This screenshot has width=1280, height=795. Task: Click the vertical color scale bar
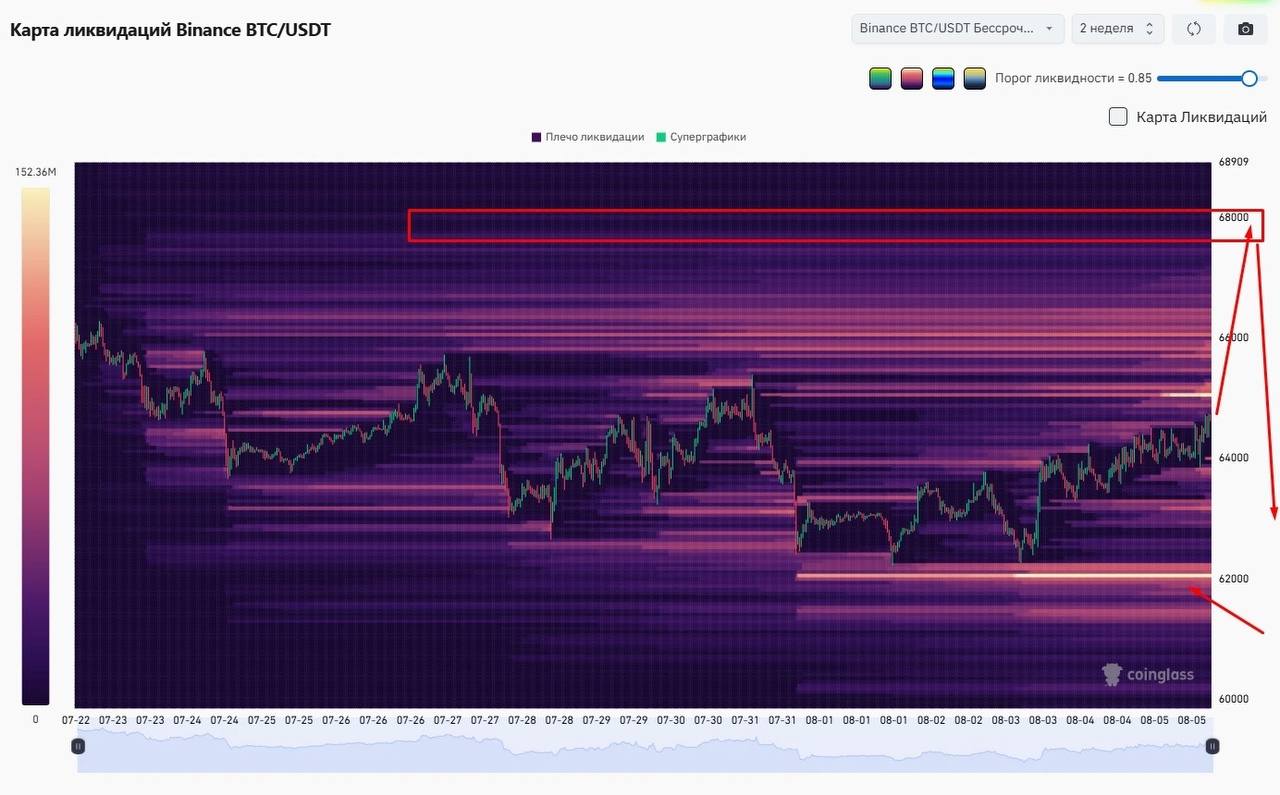[35, 447]
